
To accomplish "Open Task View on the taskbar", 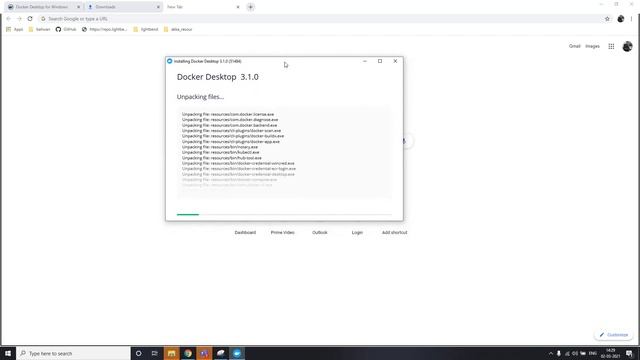I will (154, 353).
